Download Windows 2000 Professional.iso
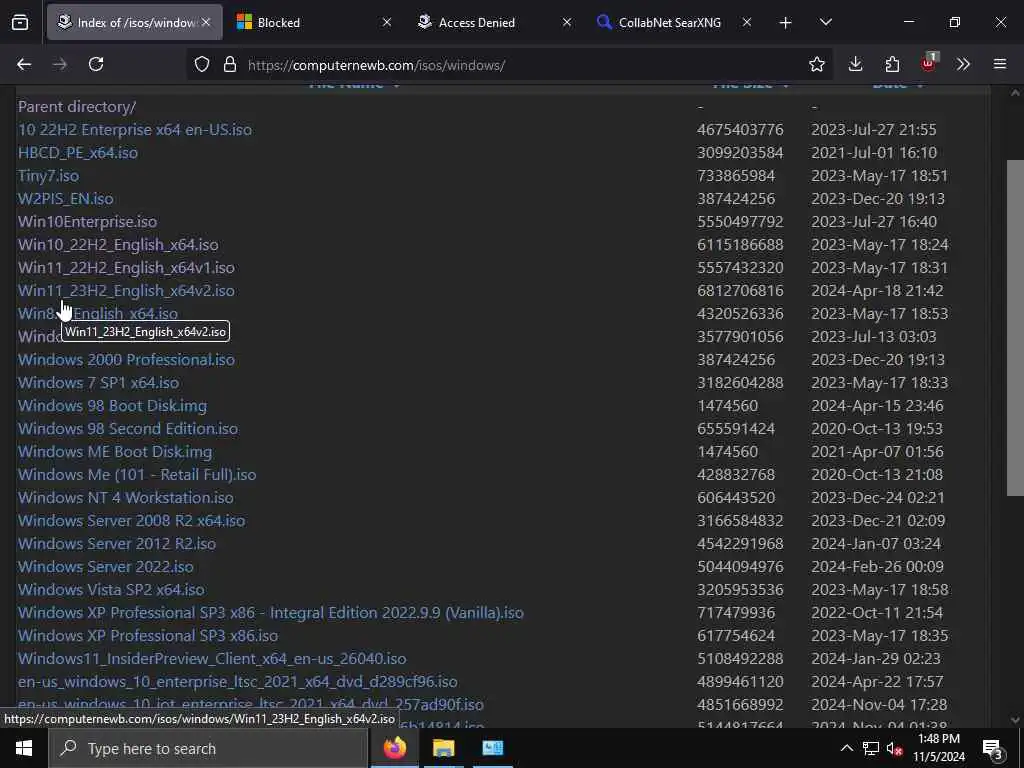The image size is (1024, 768). tap(126, 359)
